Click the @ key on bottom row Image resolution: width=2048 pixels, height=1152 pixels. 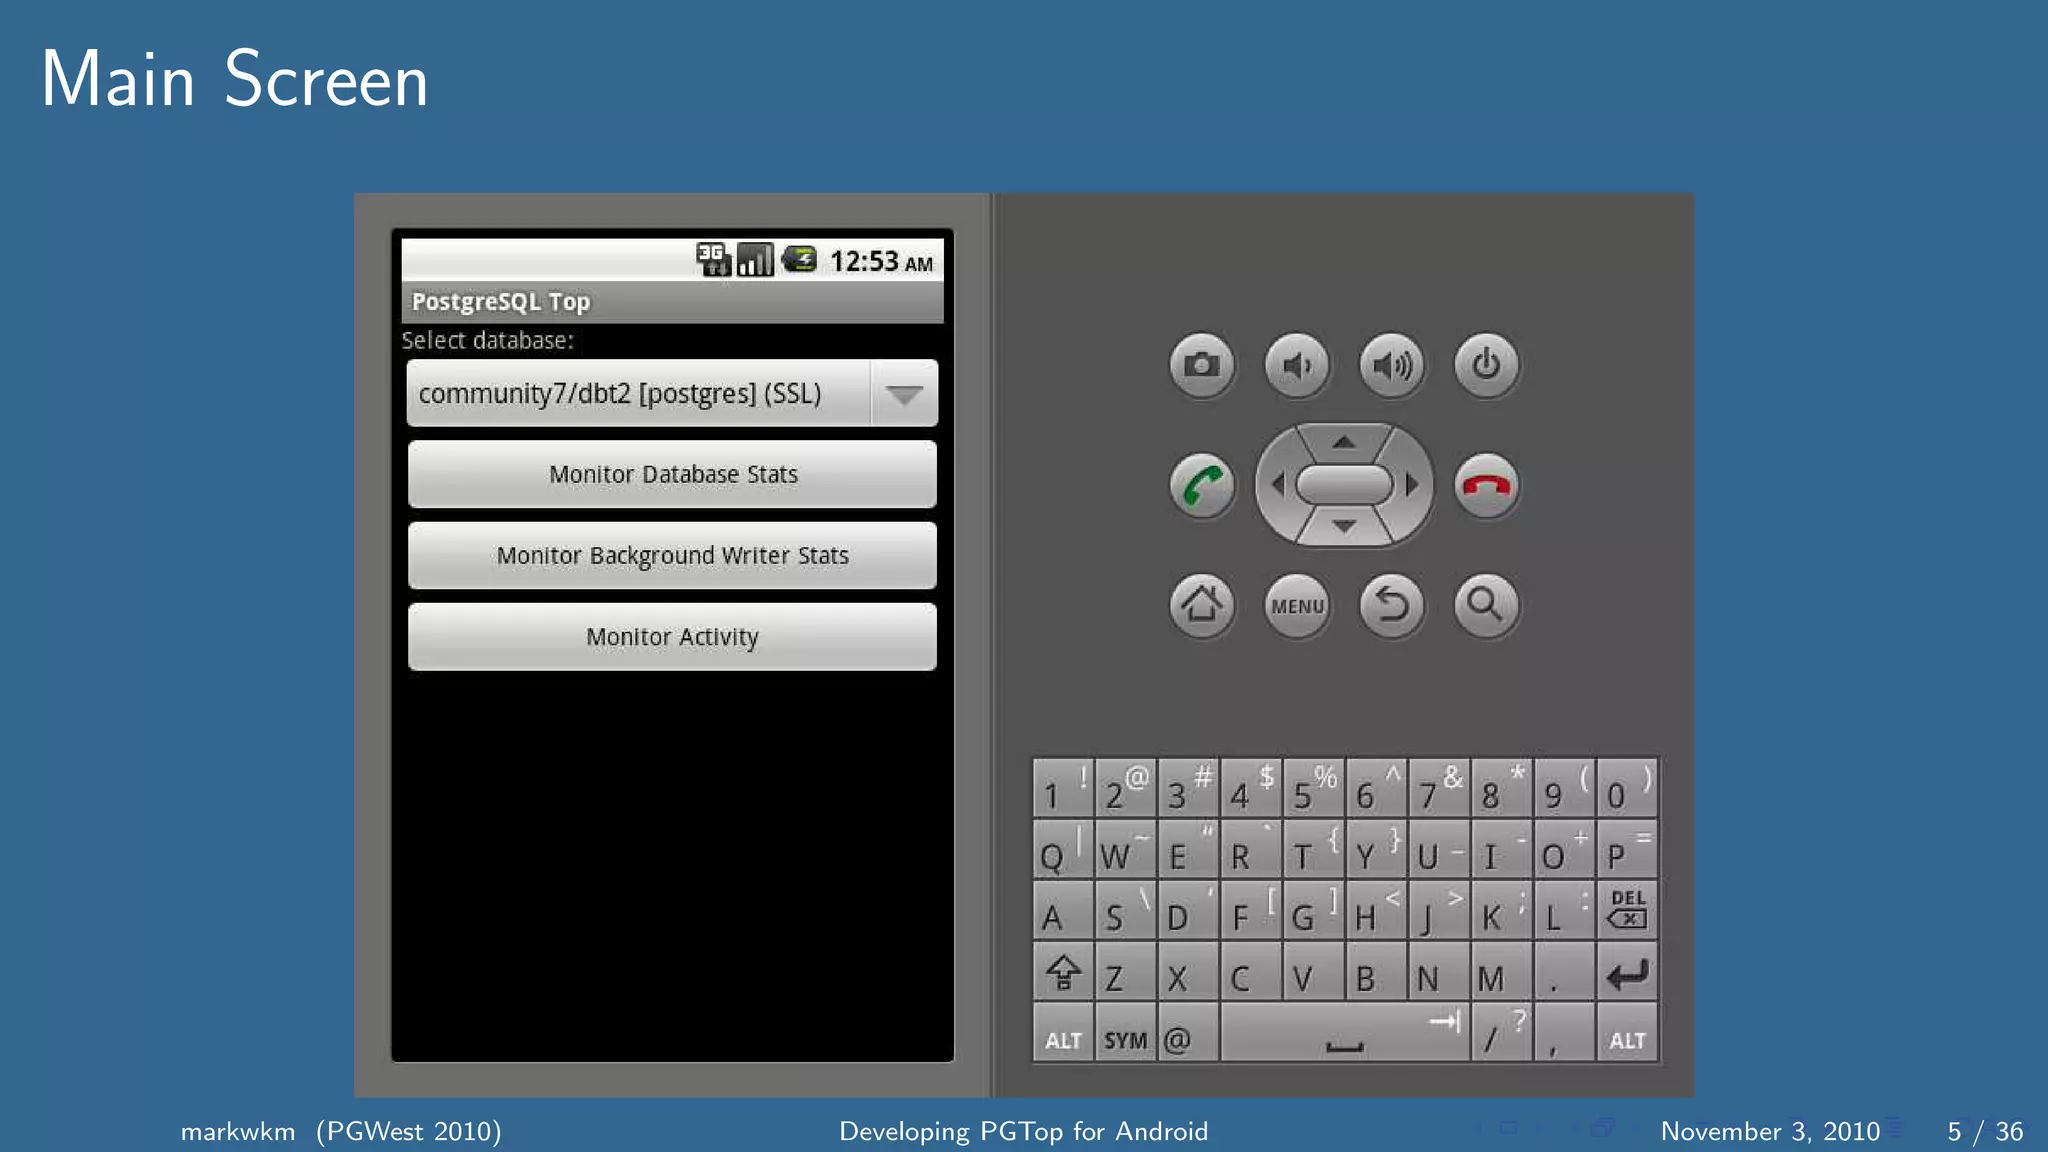(1188, 1032)
